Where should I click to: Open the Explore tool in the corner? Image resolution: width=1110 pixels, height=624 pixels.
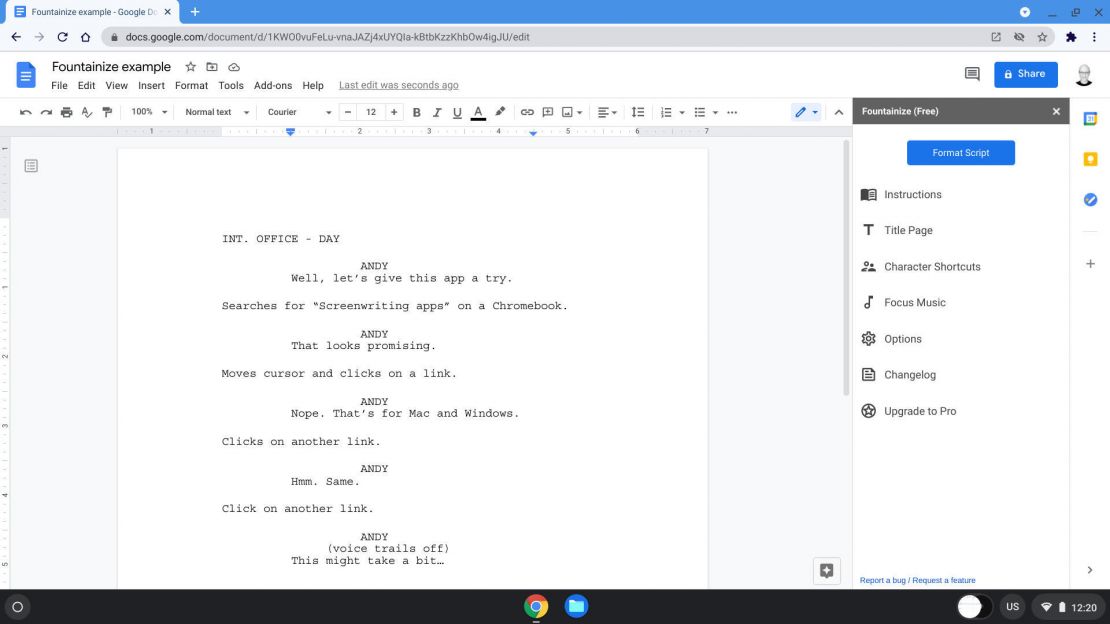click(x=826, y=570)
